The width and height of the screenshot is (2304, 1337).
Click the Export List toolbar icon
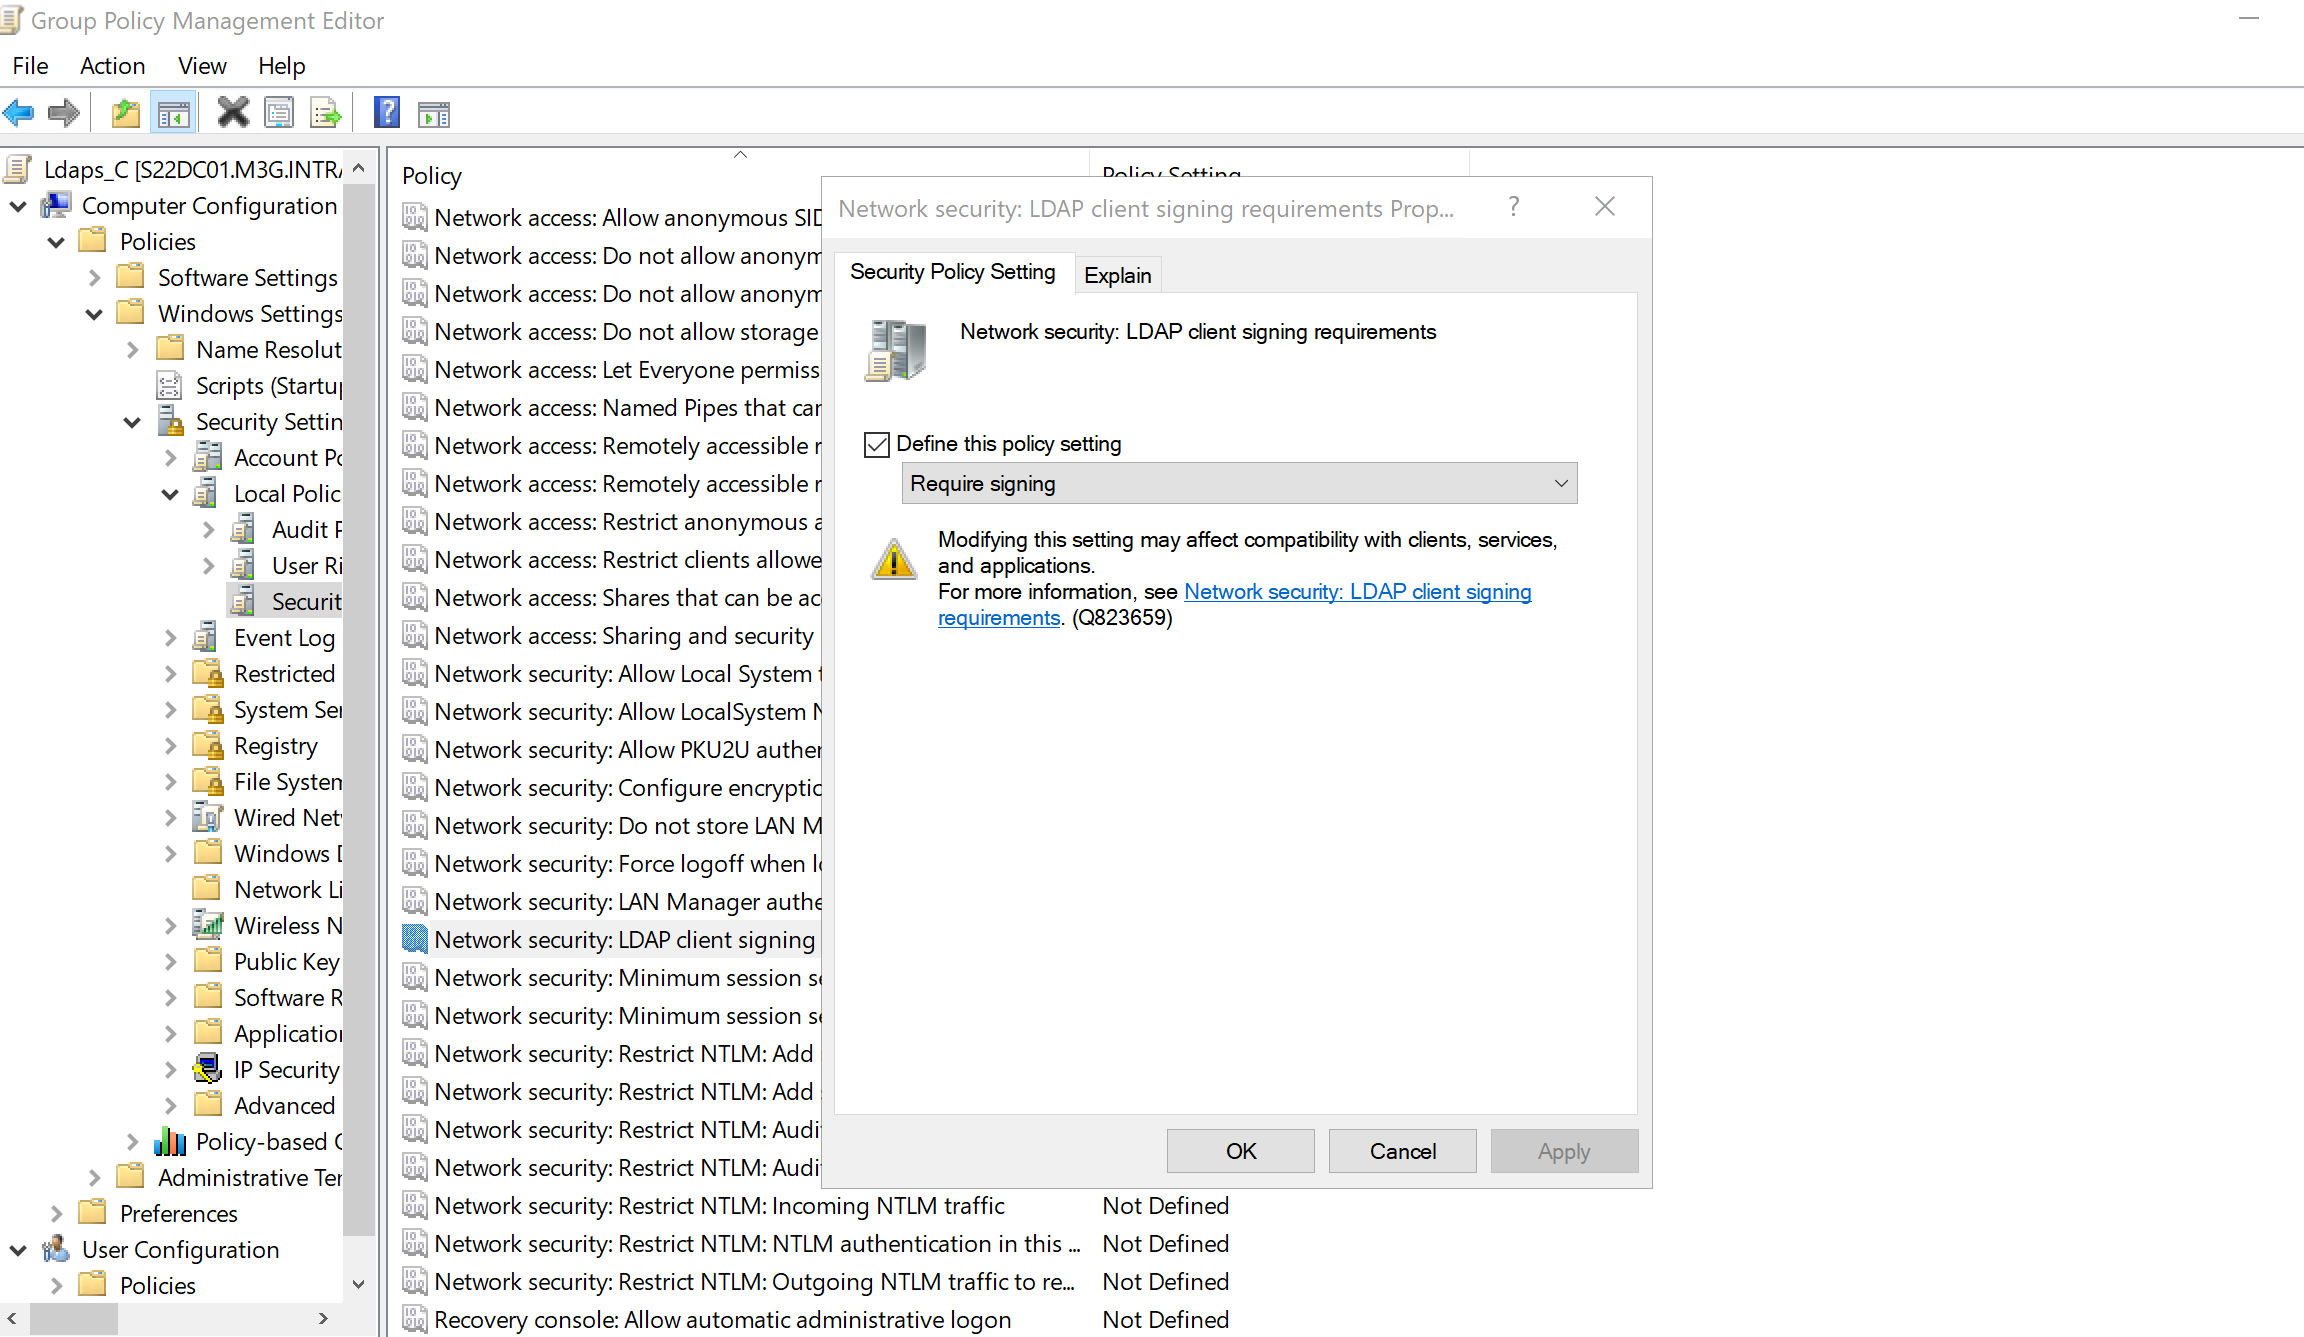click(x=326, y=113)
